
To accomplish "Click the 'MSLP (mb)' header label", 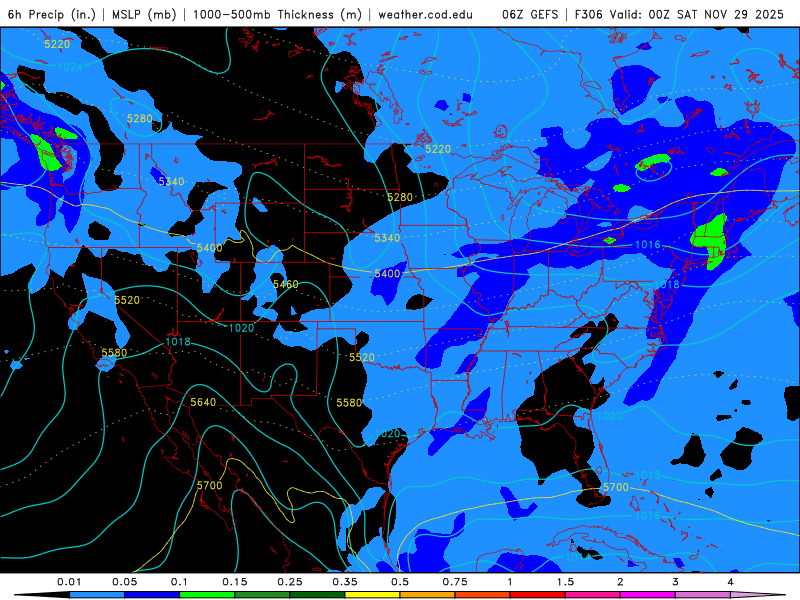I will [144, 14].
